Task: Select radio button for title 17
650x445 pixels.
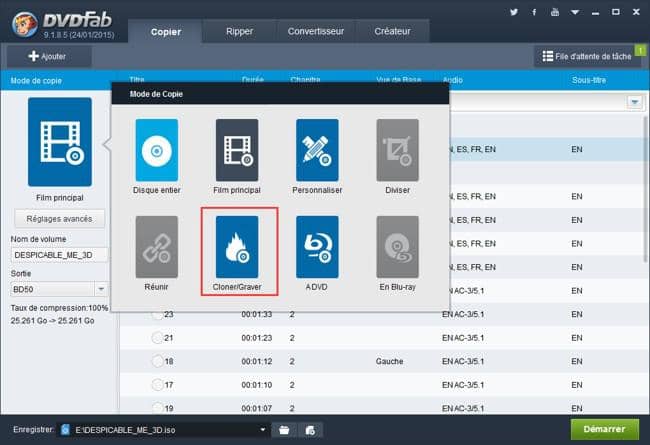Action: tap(157, 385)
